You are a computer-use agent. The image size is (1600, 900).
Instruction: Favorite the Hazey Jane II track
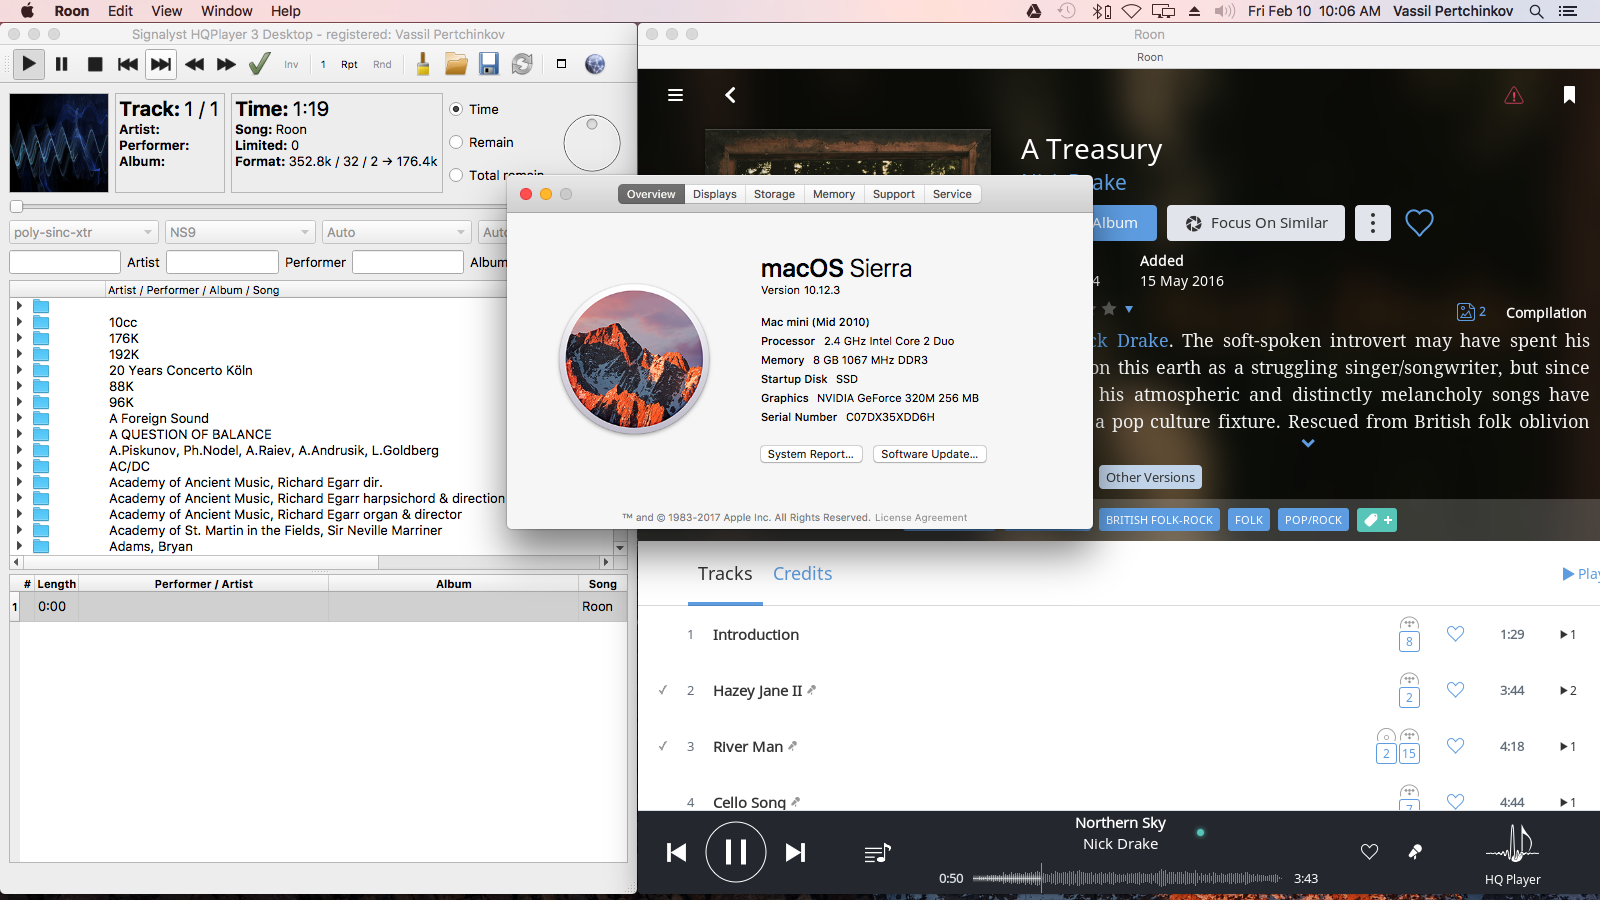tap(1455, 690)
